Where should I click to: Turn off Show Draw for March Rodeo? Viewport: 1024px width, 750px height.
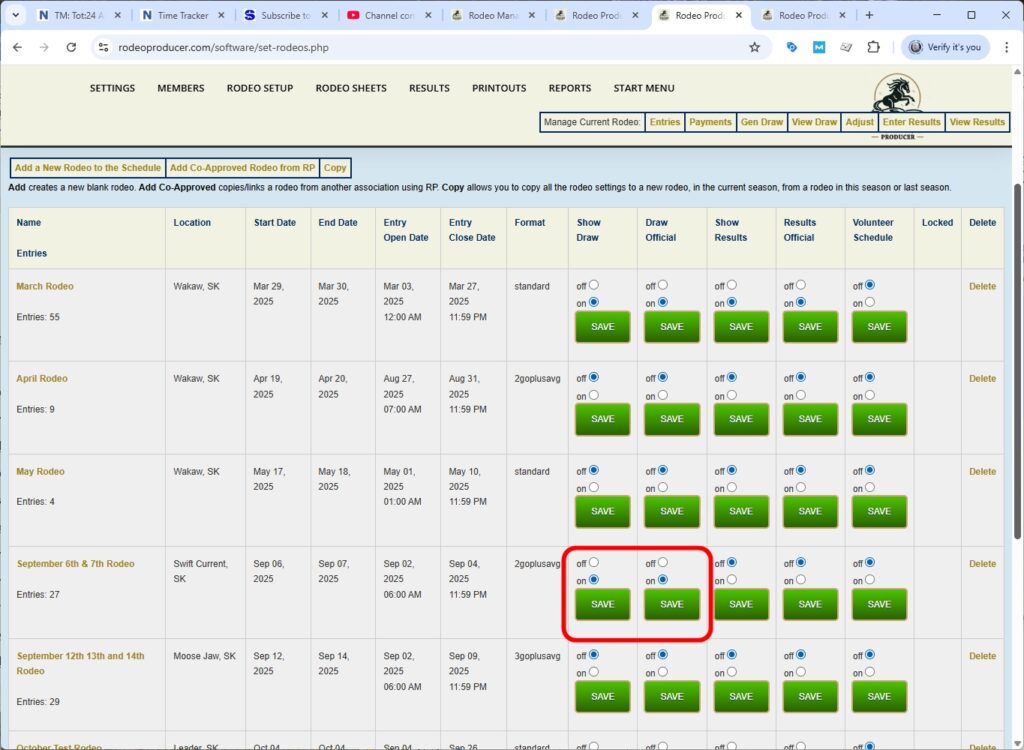point(594,285)
